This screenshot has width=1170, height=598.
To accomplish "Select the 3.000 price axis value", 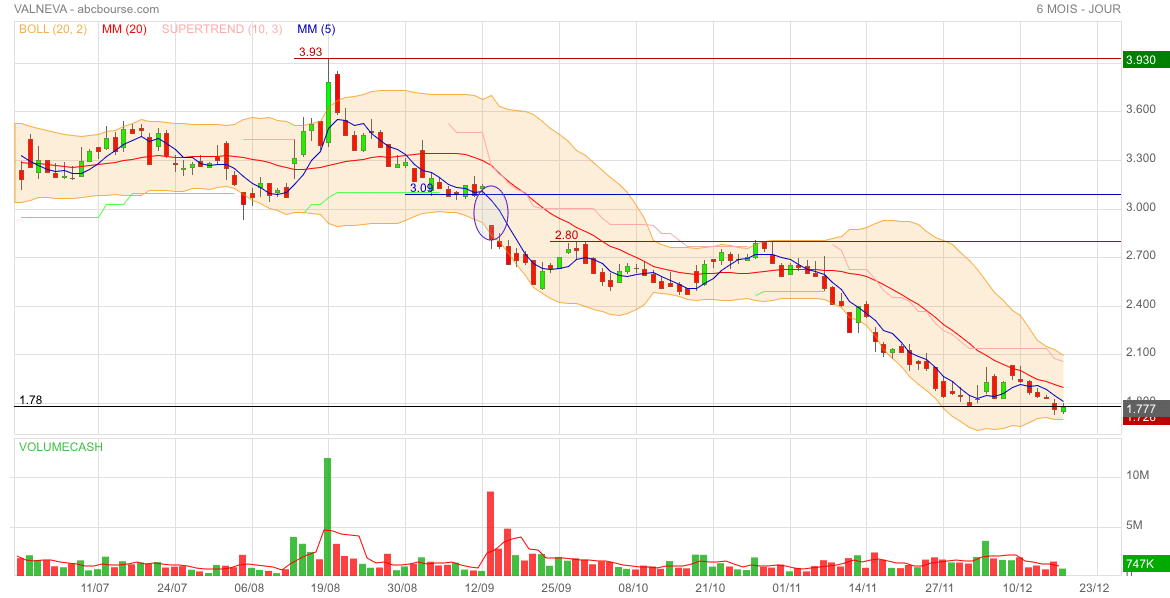I will [x=1141, y=208].
